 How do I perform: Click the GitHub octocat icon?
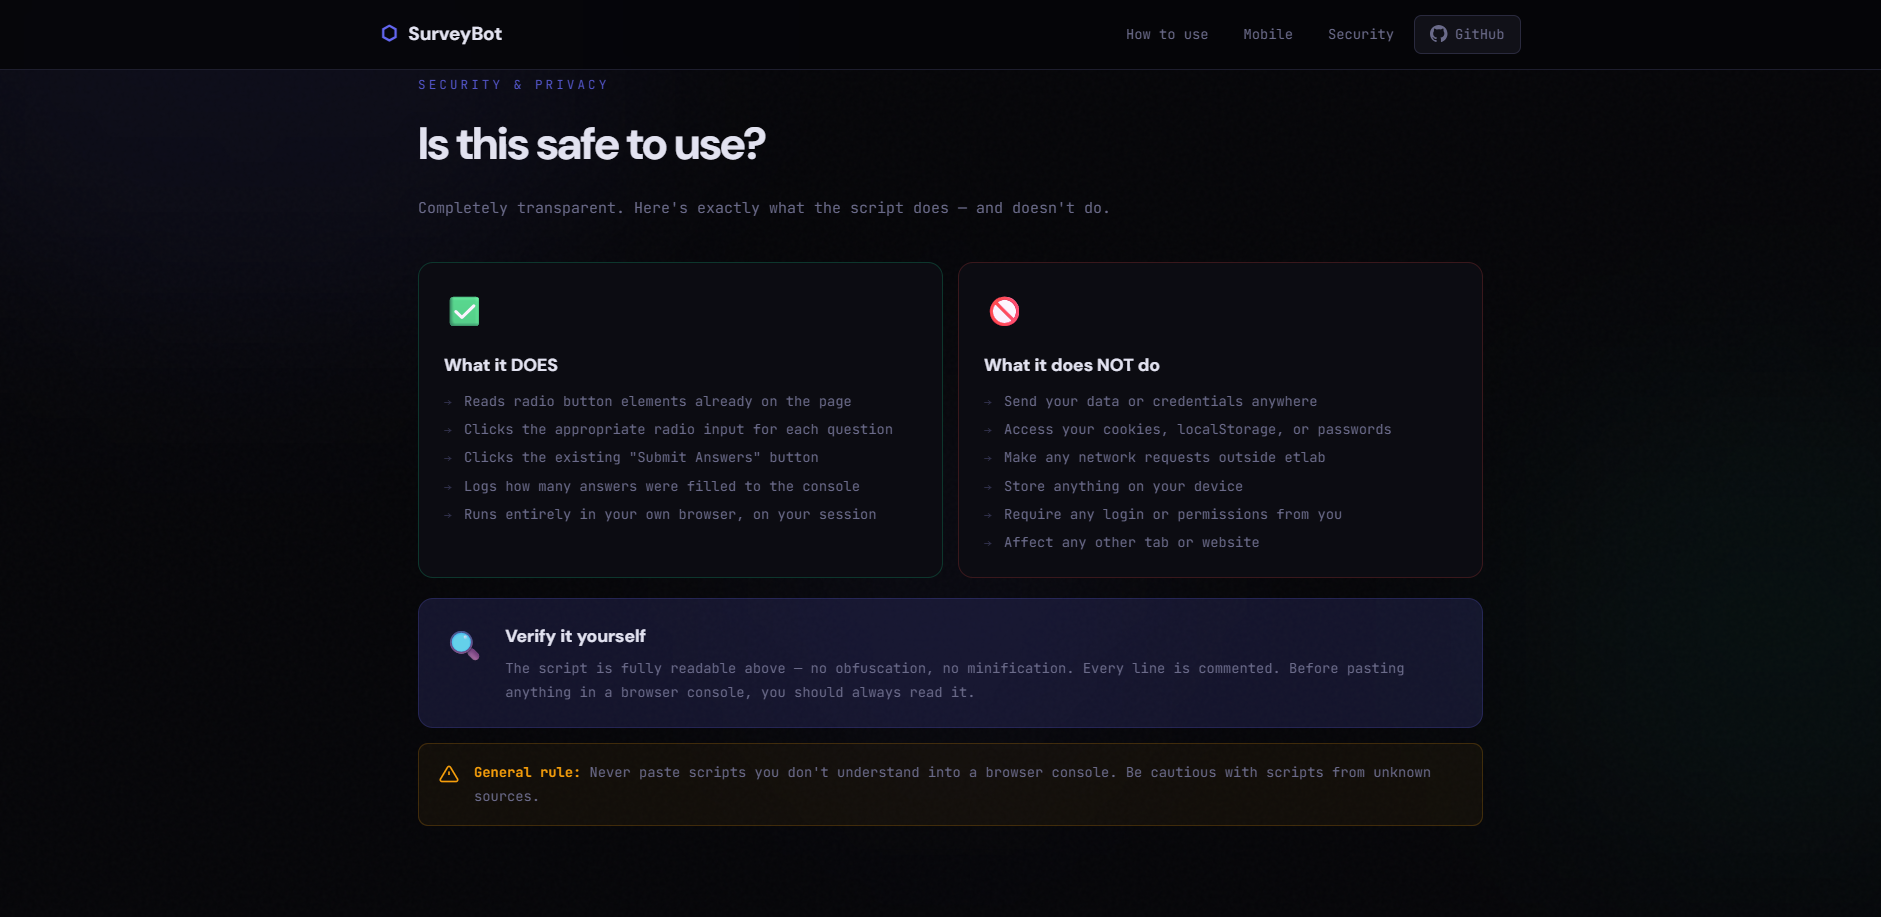tap(1438, 33)
